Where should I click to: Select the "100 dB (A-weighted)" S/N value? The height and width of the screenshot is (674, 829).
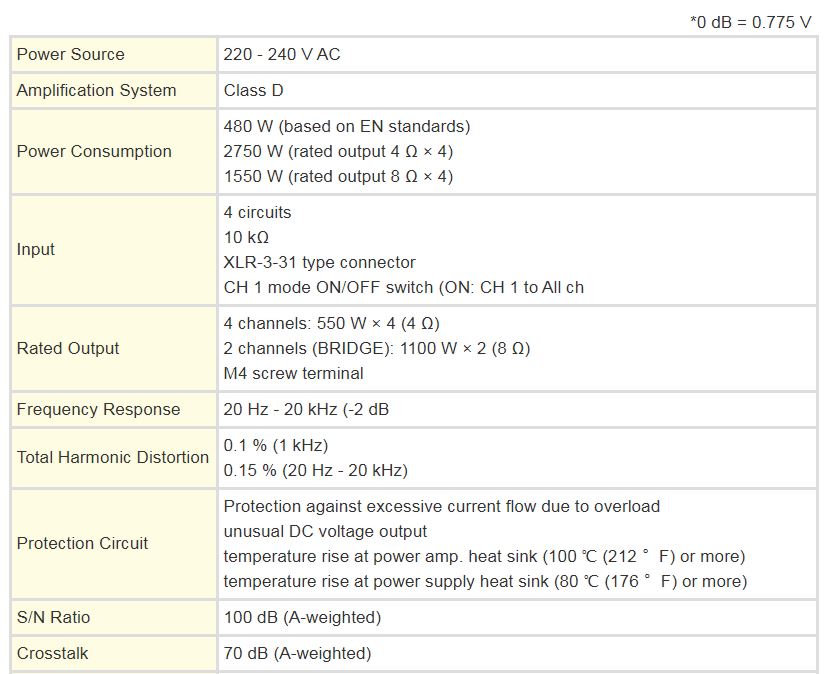302,617
